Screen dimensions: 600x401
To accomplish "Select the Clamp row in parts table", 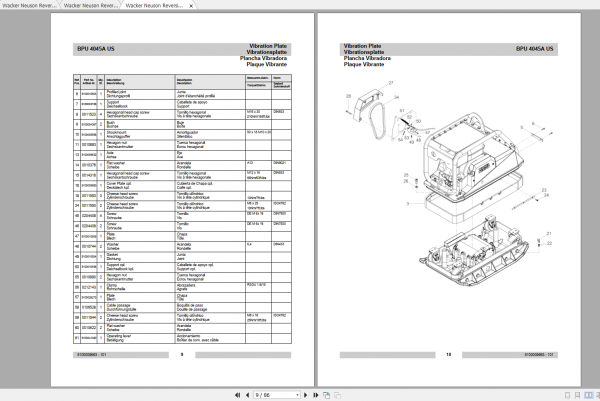I will tap(182, 287).
